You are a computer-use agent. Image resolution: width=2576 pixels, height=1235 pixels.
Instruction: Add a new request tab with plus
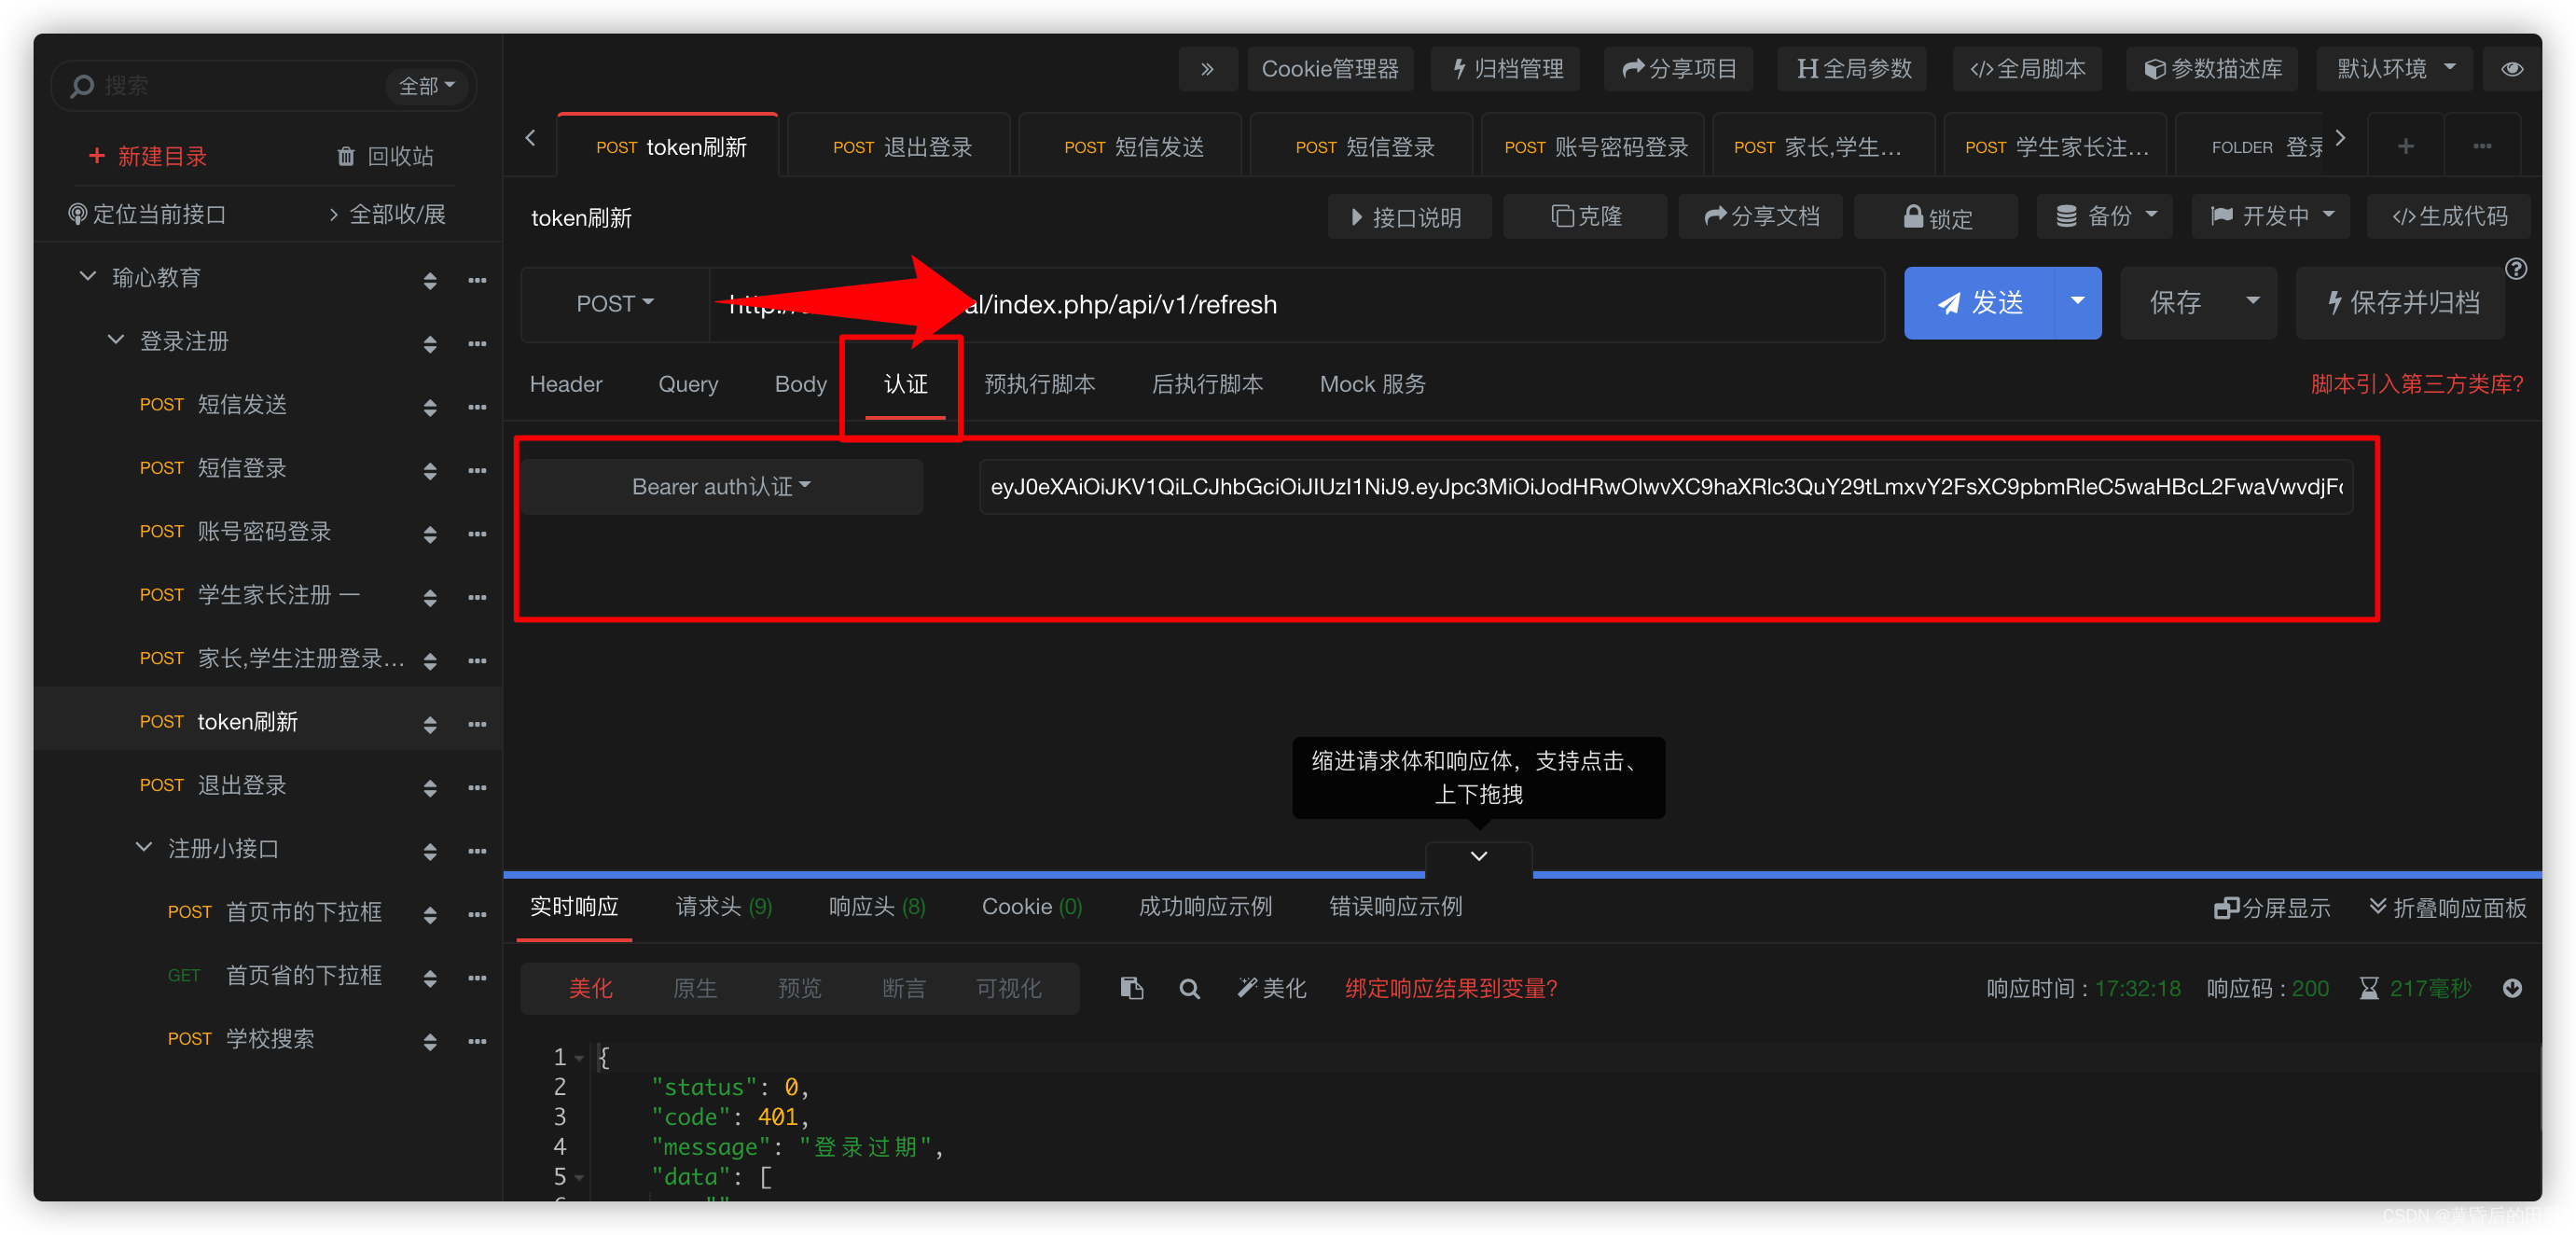coord(2405,147)
